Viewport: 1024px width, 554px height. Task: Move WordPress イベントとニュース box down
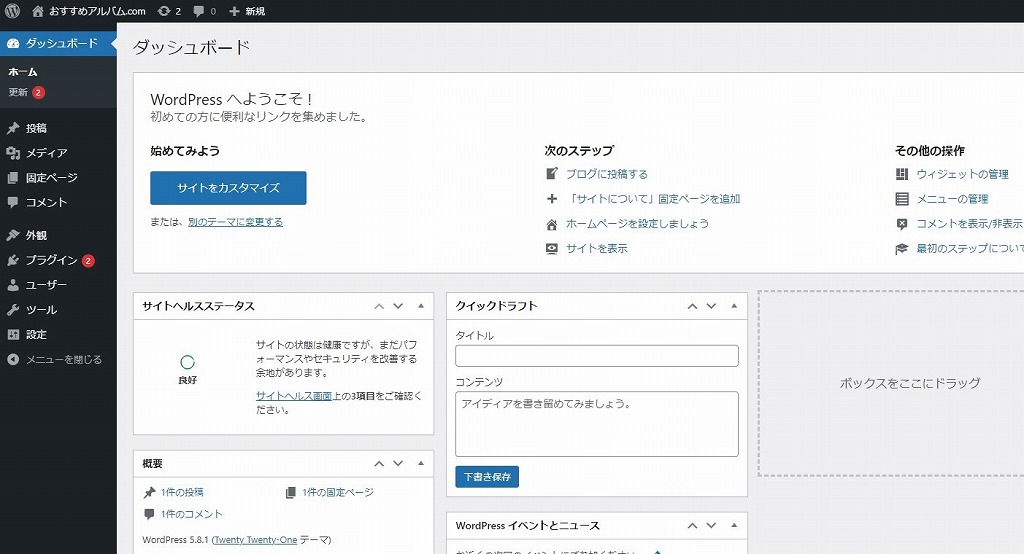pyautogui.click(x=711, y=525)
